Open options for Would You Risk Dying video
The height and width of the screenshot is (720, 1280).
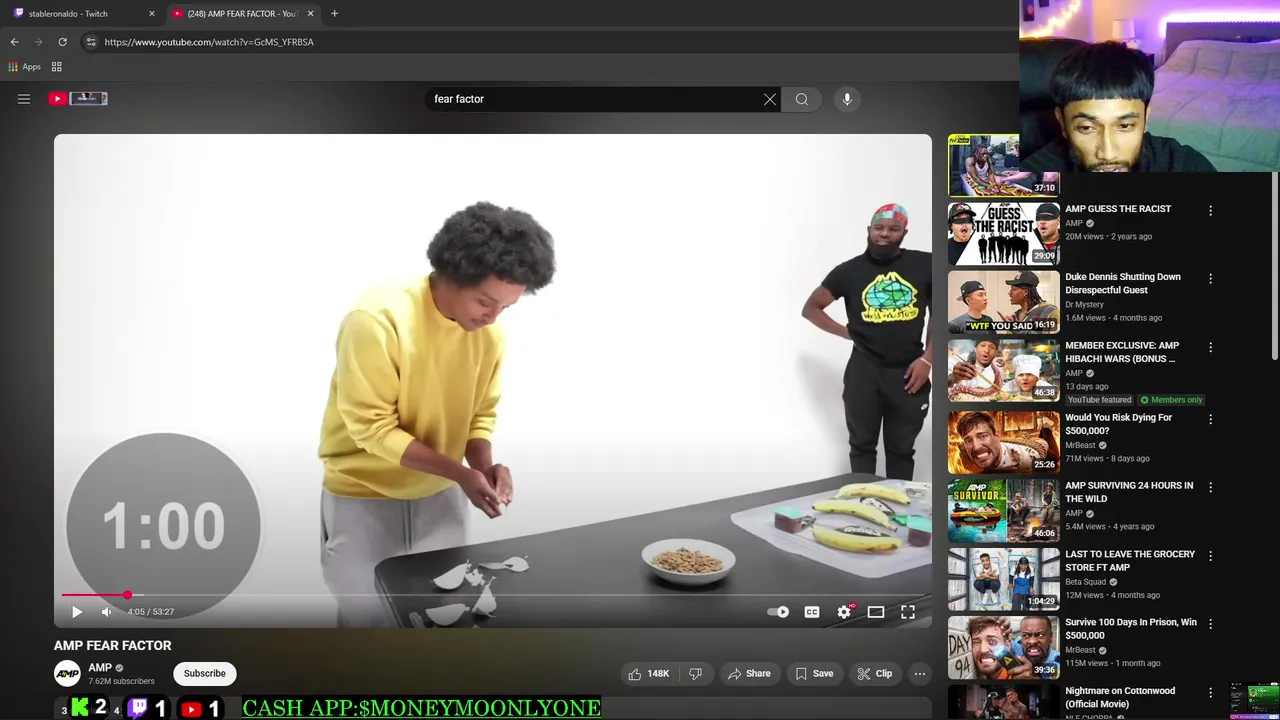click(1210, 419)
